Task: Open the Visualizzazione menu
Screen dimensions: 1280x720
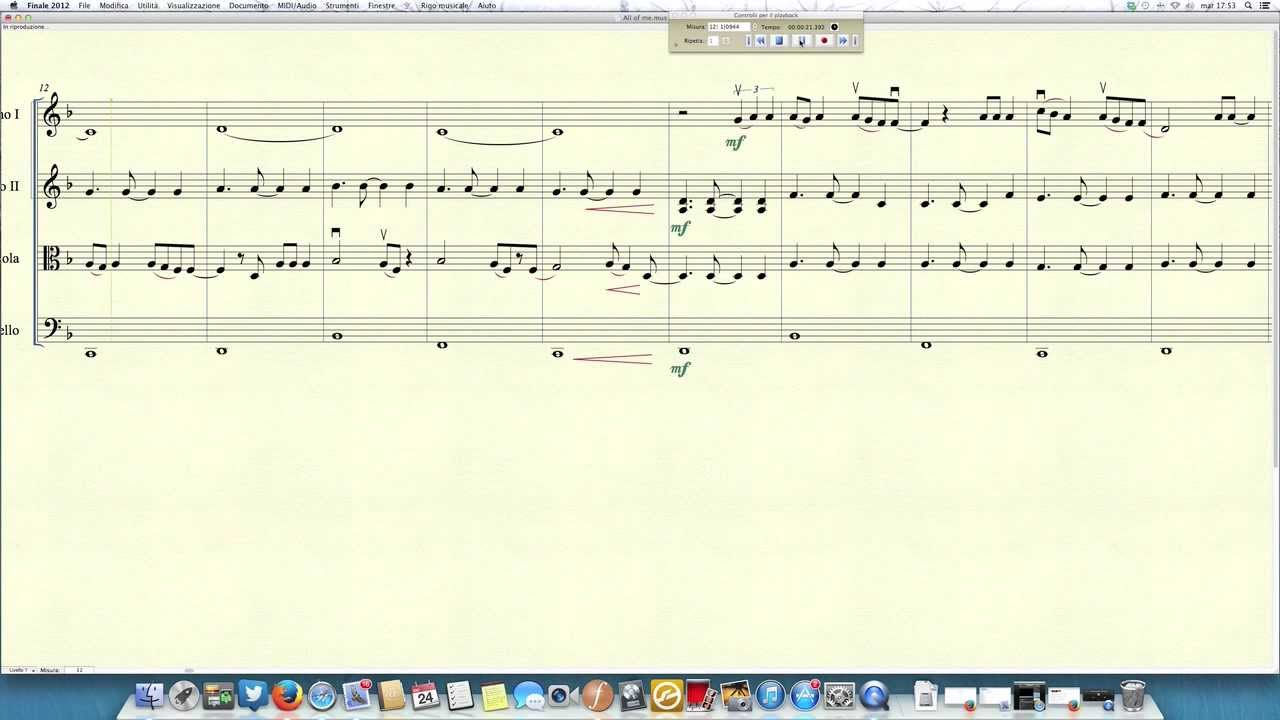Action: 193,5
